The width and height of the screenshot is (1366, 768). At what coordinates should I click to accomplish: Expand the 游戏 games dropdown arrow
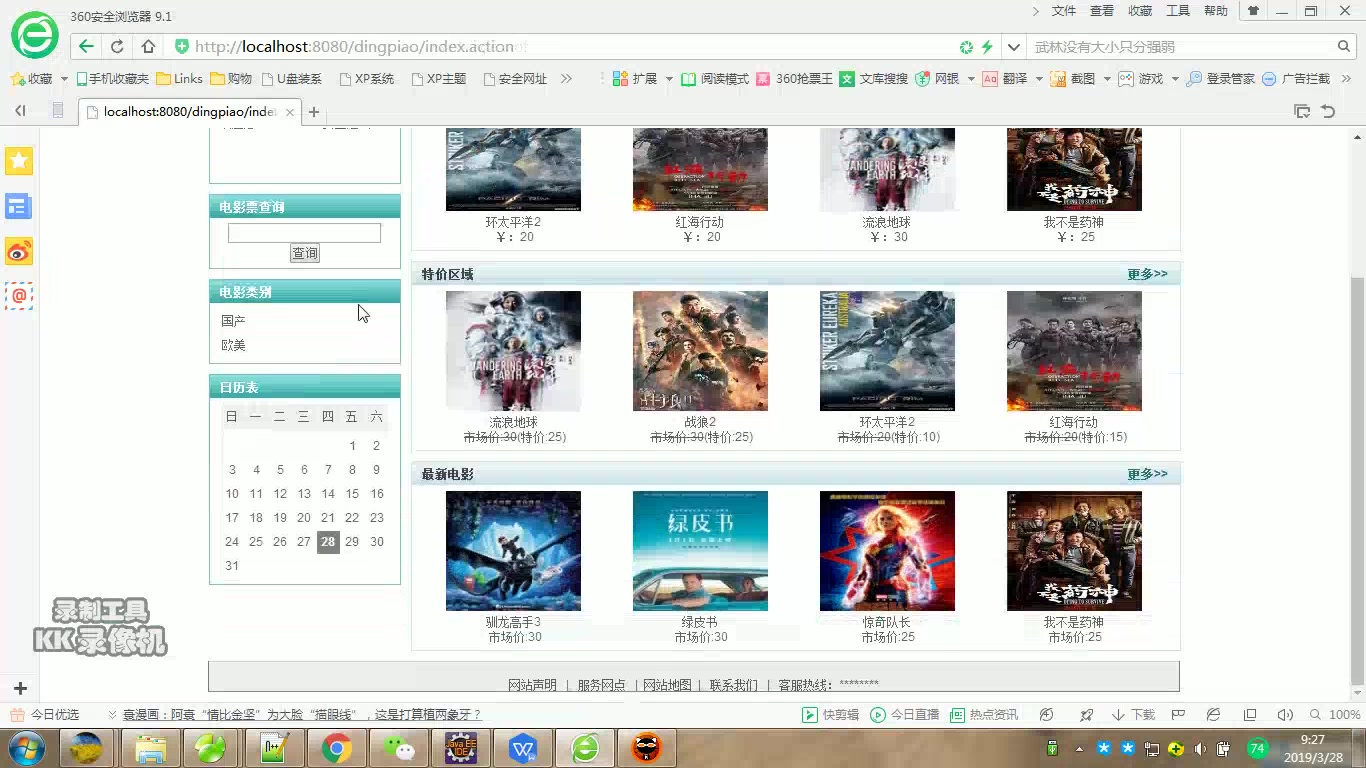[x=1175, y=78]
